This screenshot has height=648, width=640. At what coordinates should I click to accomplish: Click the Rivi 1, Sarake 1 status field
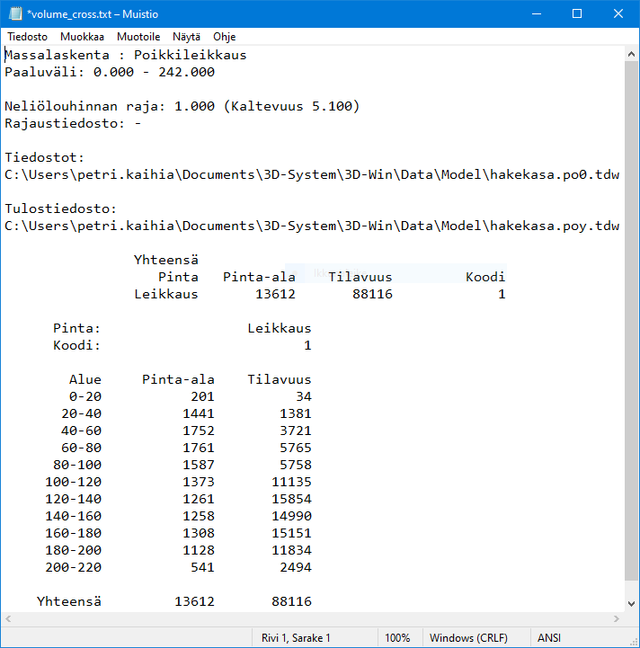tap(296, 637)
